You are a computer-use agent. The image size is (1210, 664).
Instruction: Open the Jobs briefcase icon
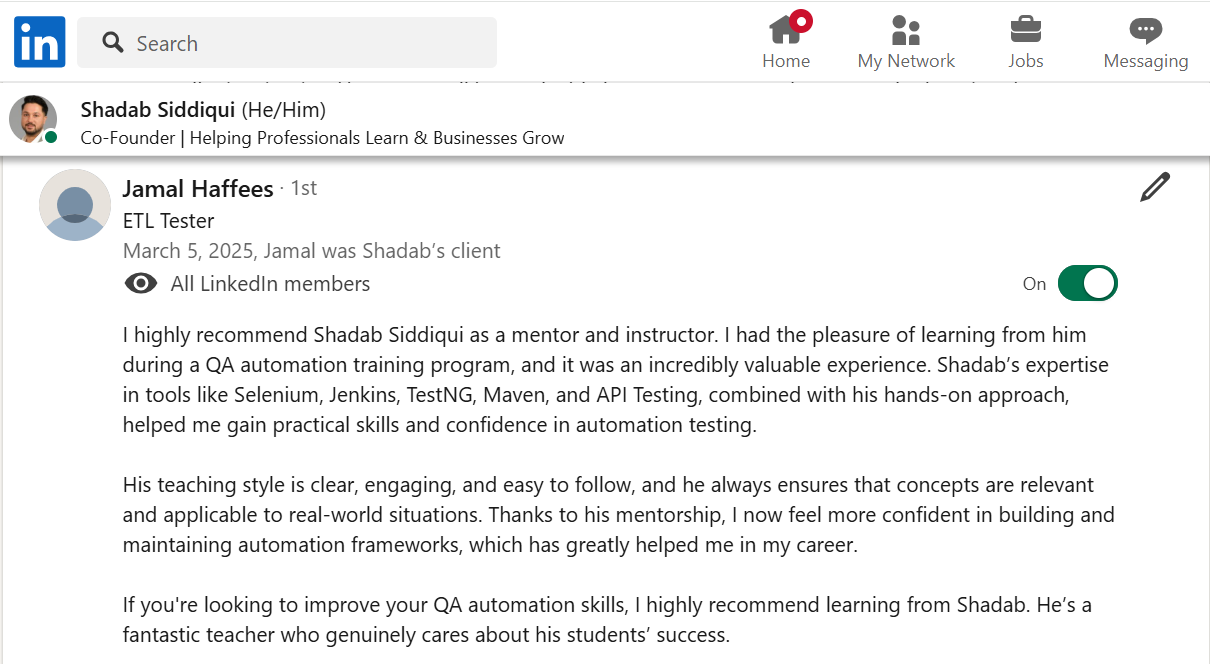pyautogui.click(x=1025, y=29)
